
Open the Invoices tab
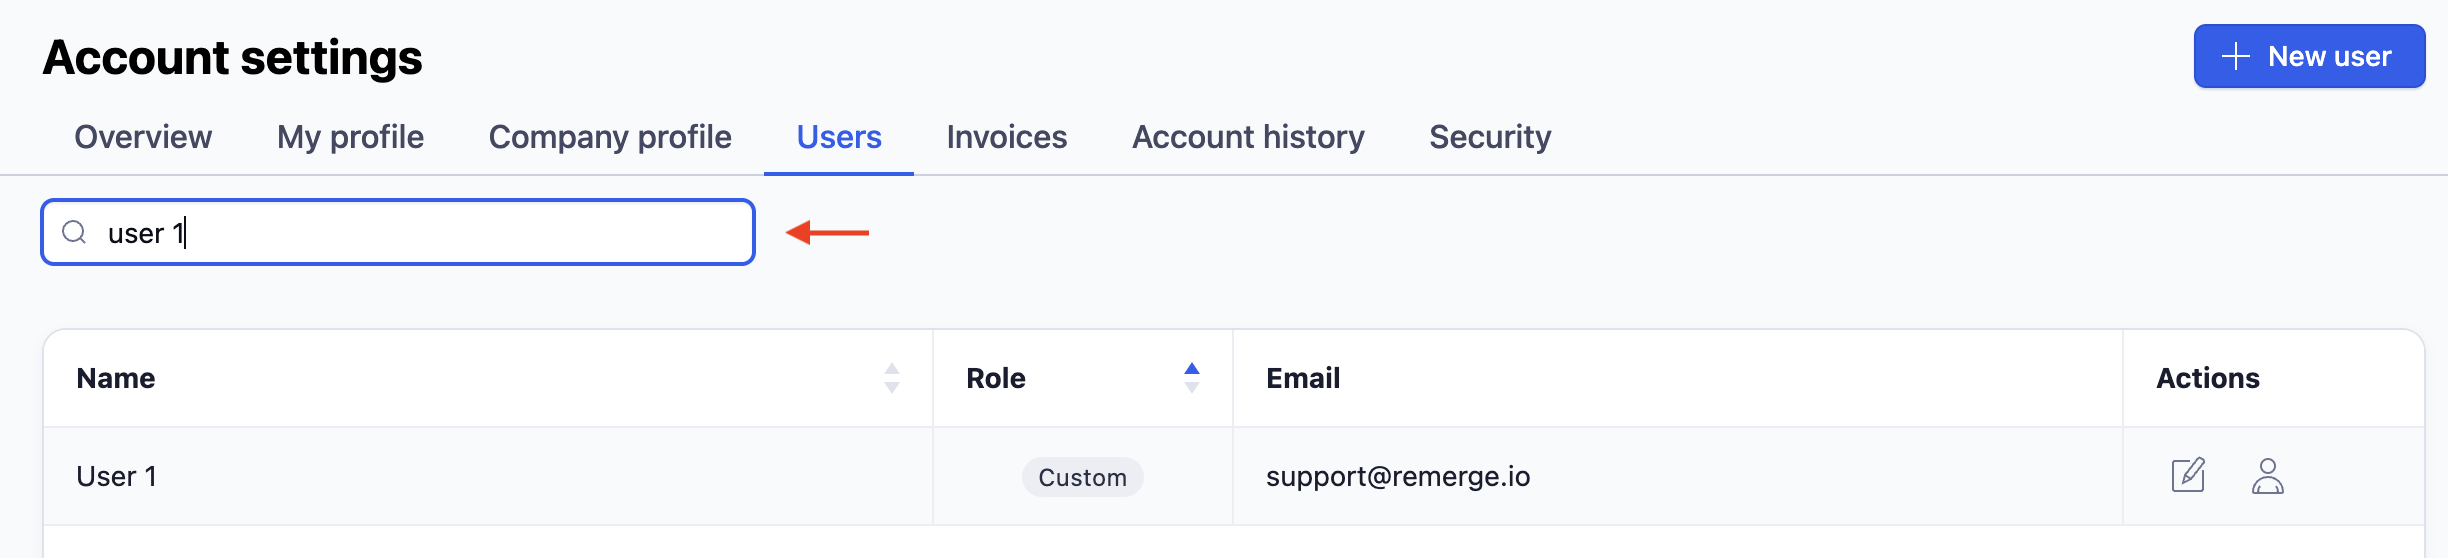[1007, 137]
